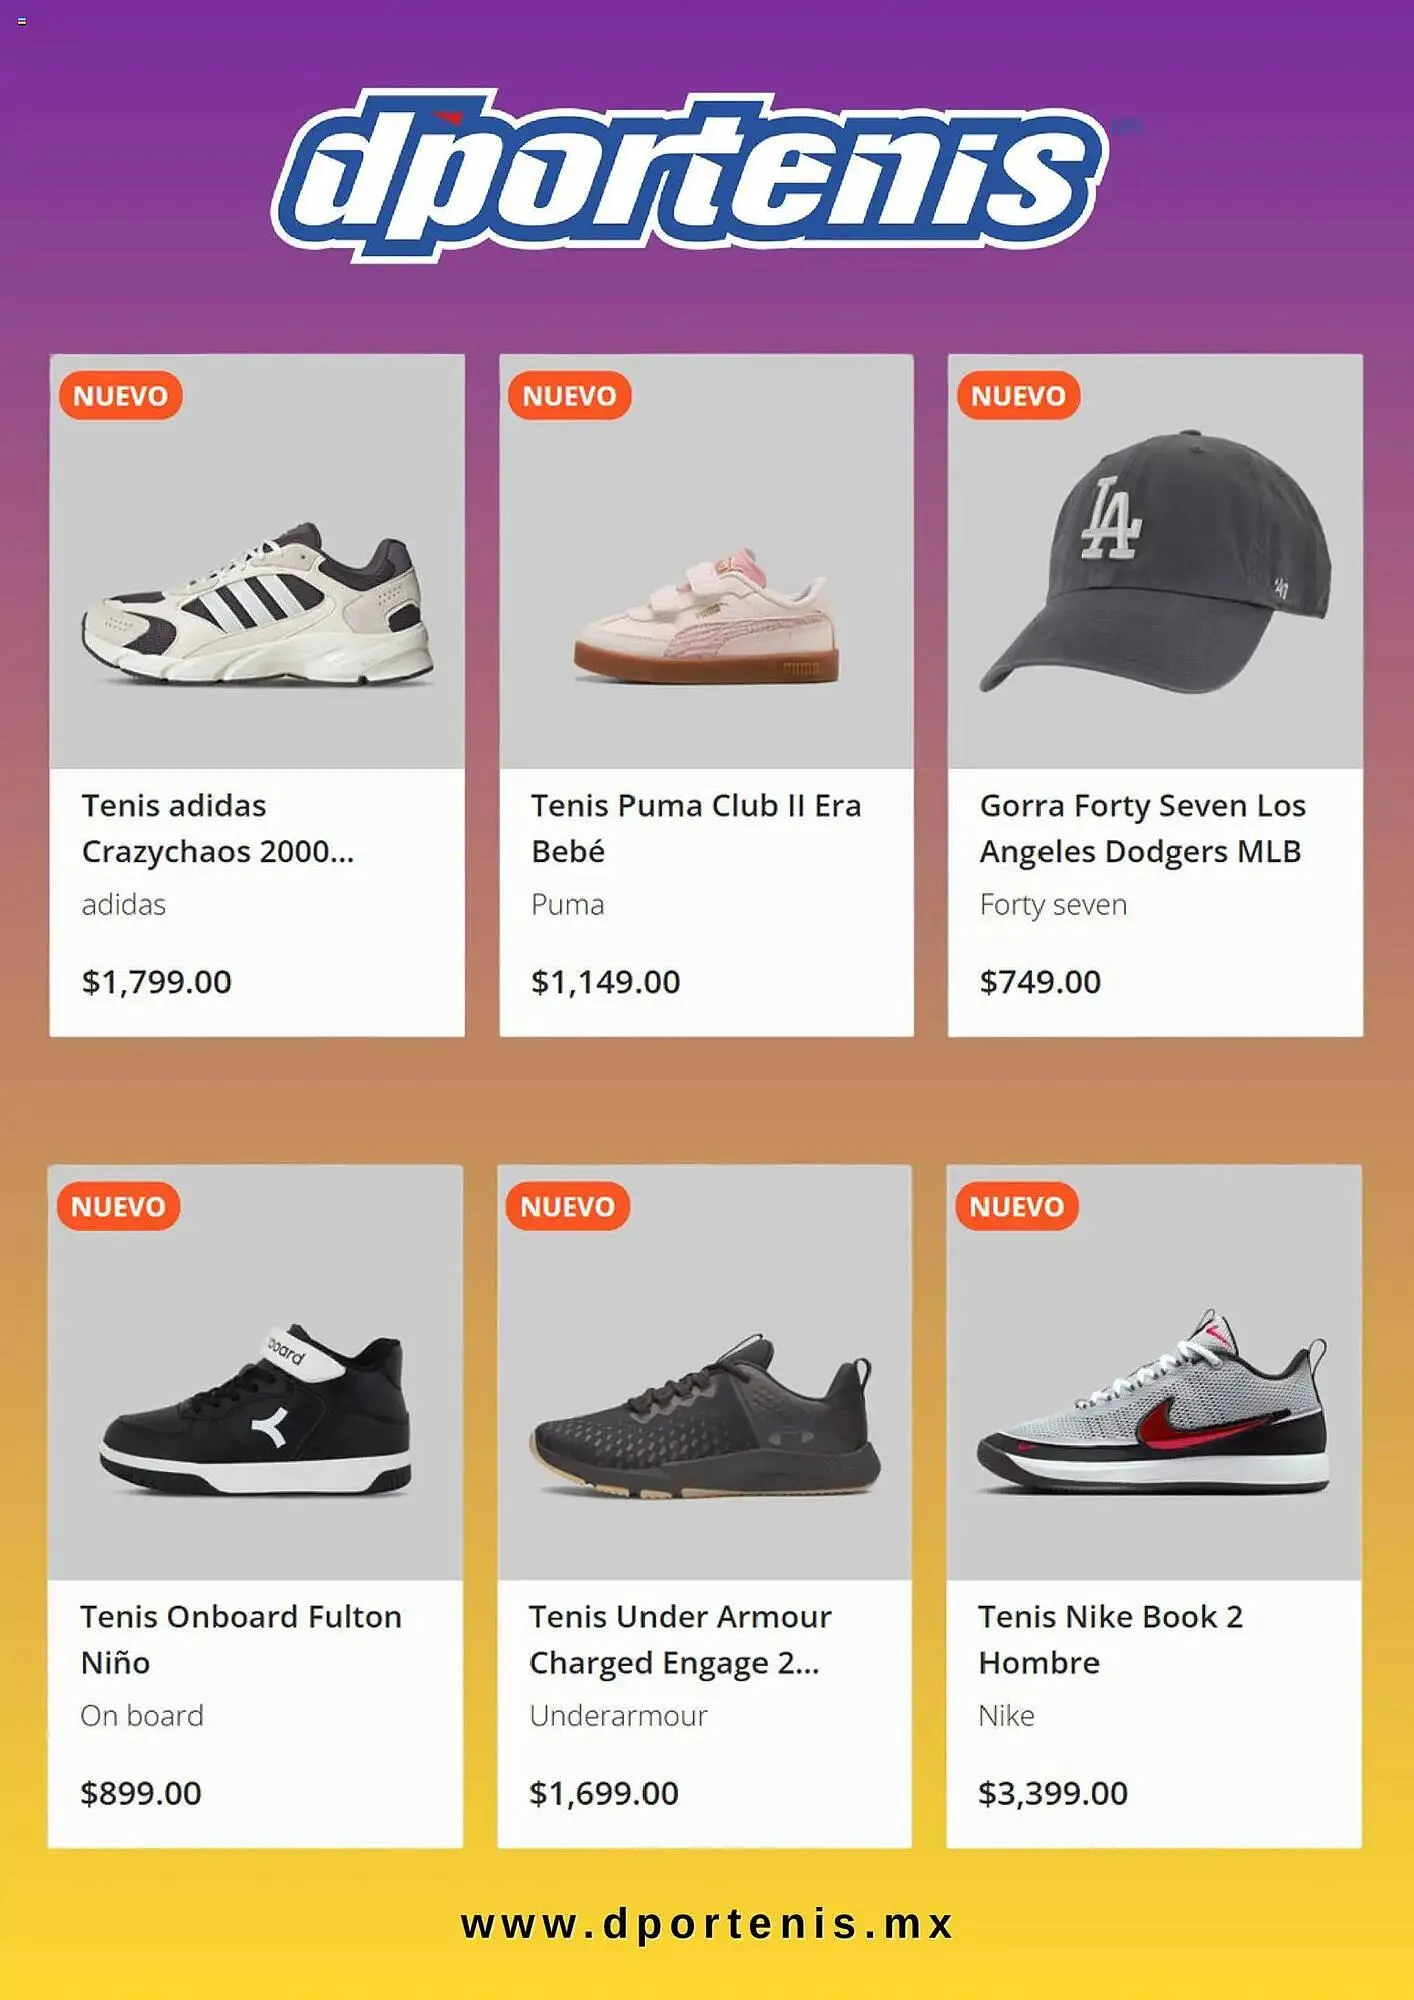Click the NUEVO badge on adidas Crazychaos card
Viewport: 1414px width, 2000px height.
tap(121, 396)
